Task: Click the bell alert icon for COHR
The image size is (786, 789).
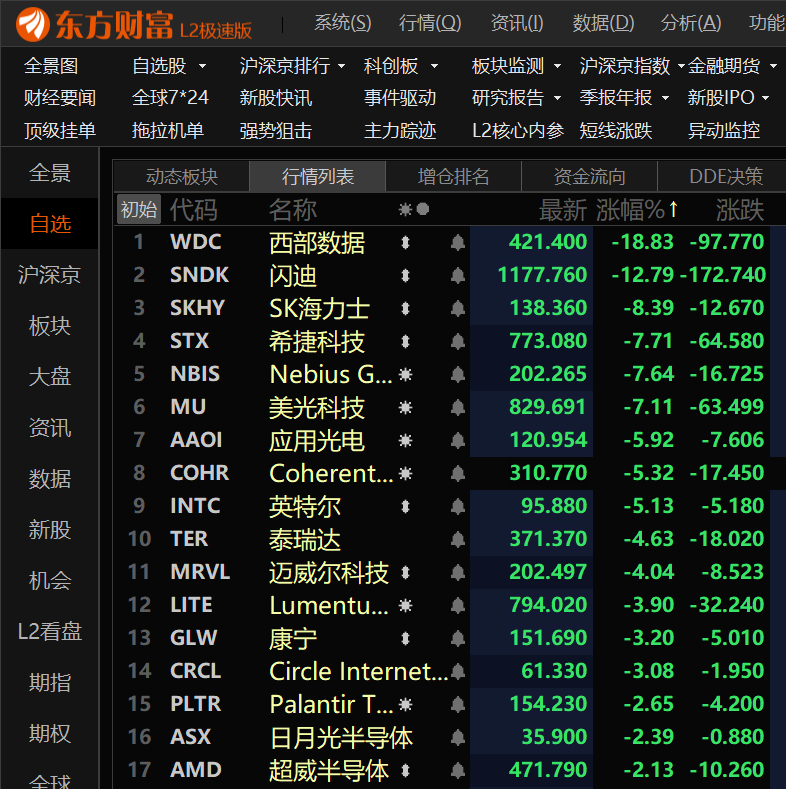Action: click(x=457, y=474)
